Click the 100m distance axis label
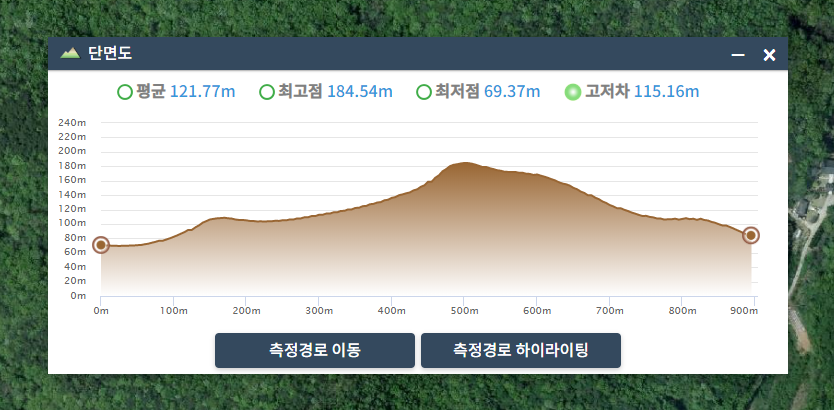The image size is (834, 410). pos(173,311)
